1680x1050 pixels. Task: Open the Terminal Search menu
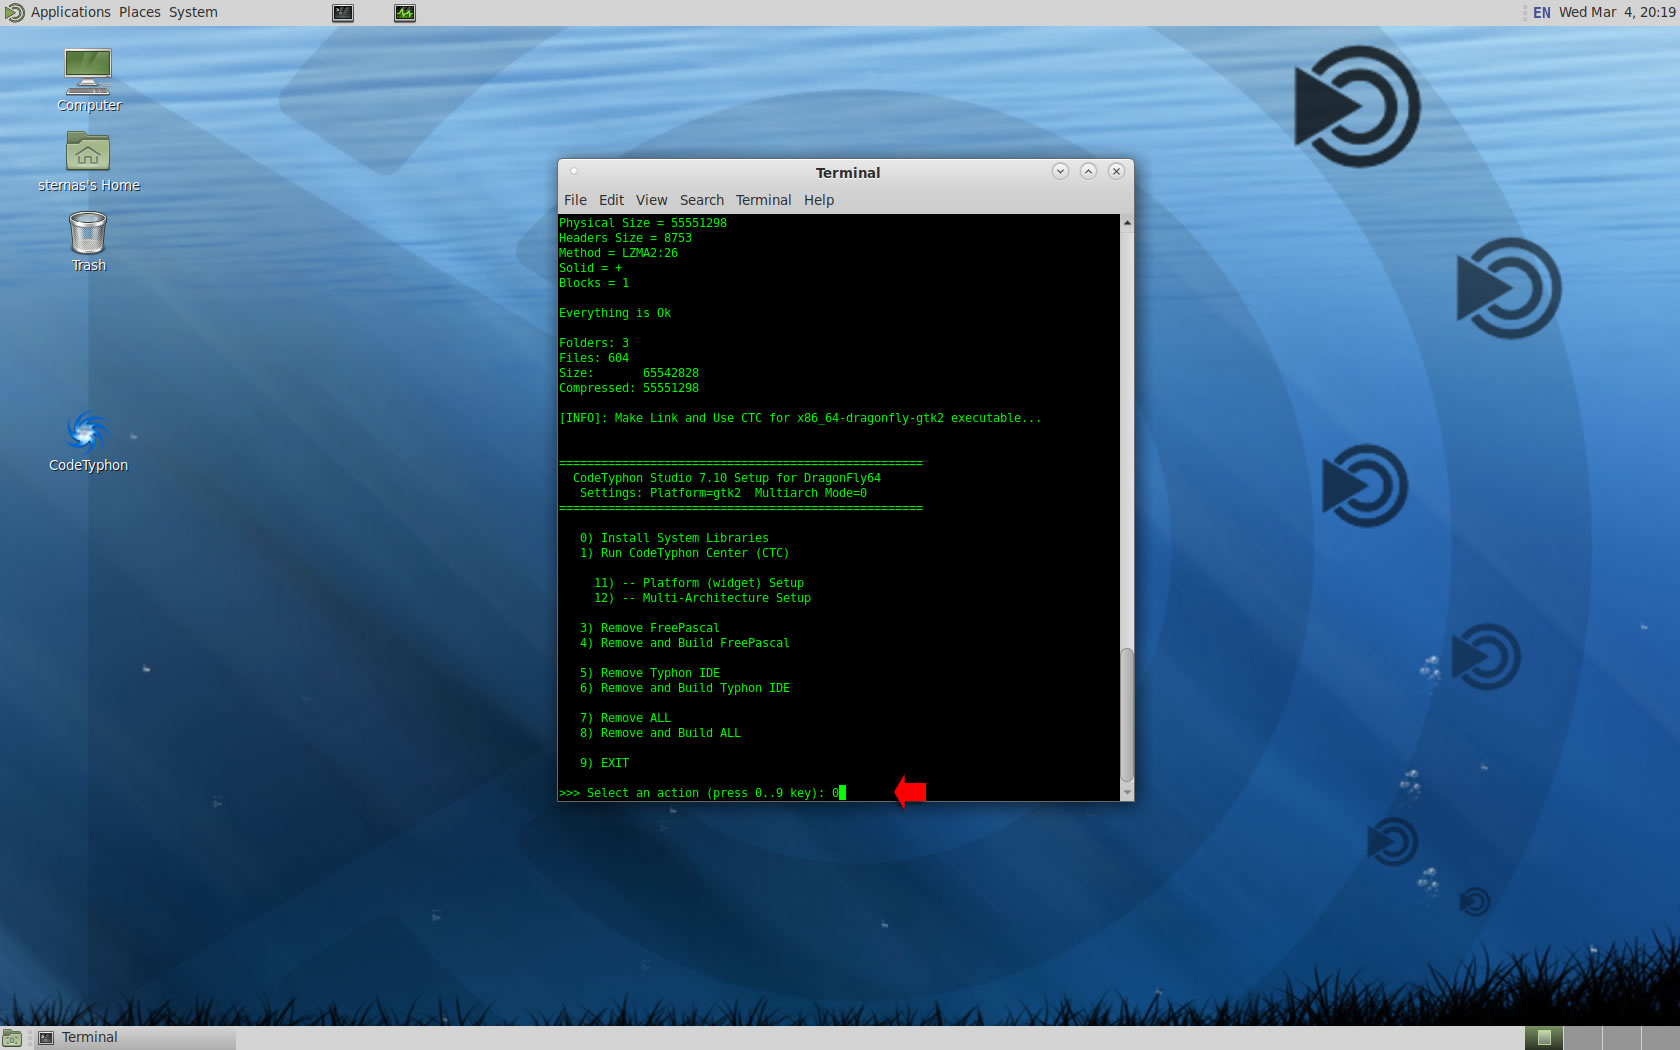coord(701,200)
